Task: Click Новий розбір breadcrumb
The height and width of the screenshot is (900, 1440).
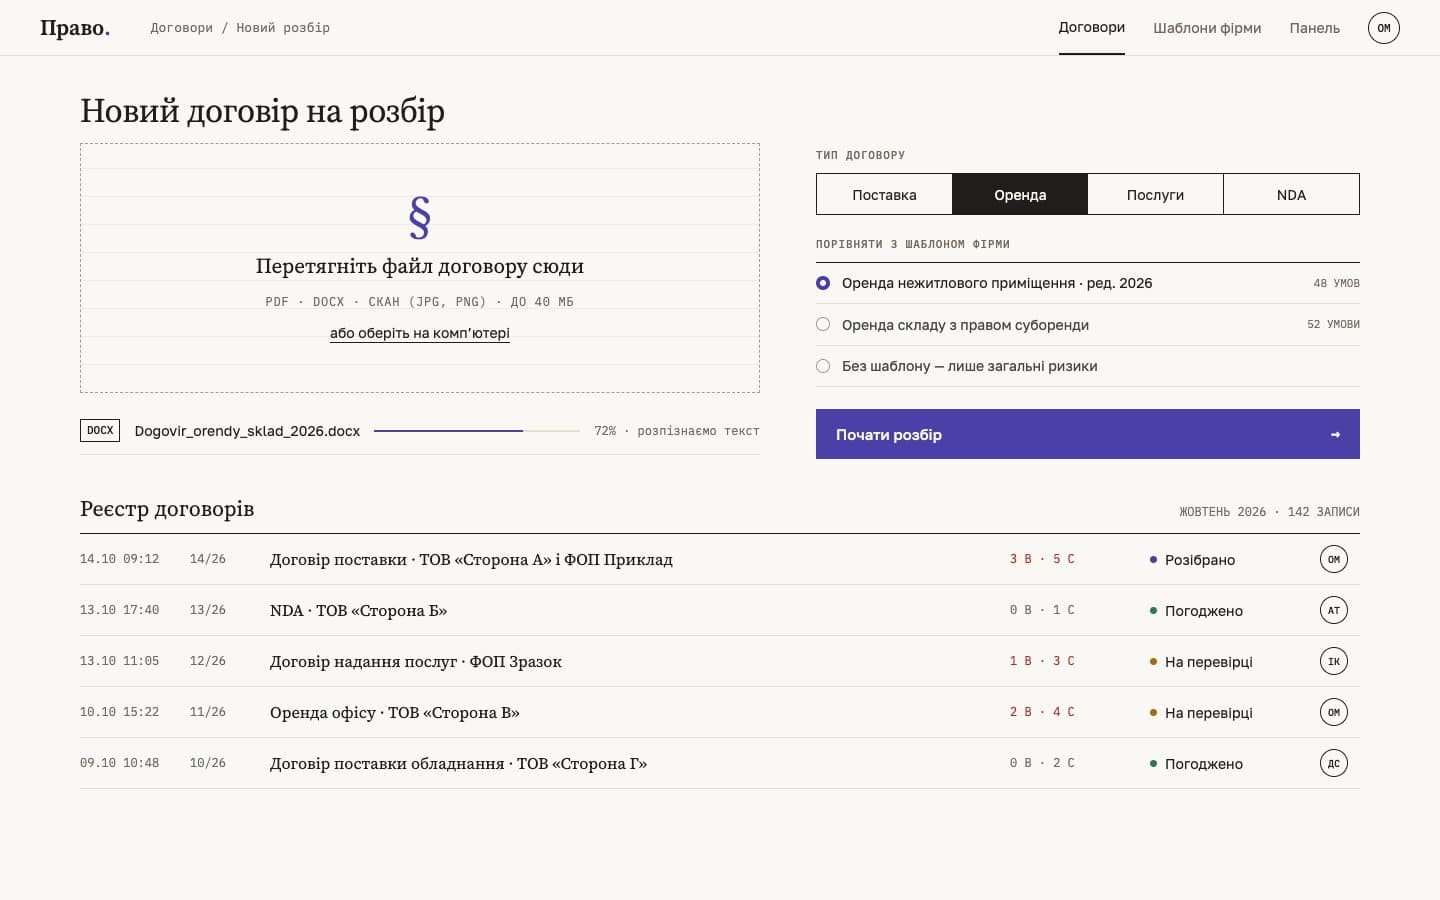Action: coord(283,28)
